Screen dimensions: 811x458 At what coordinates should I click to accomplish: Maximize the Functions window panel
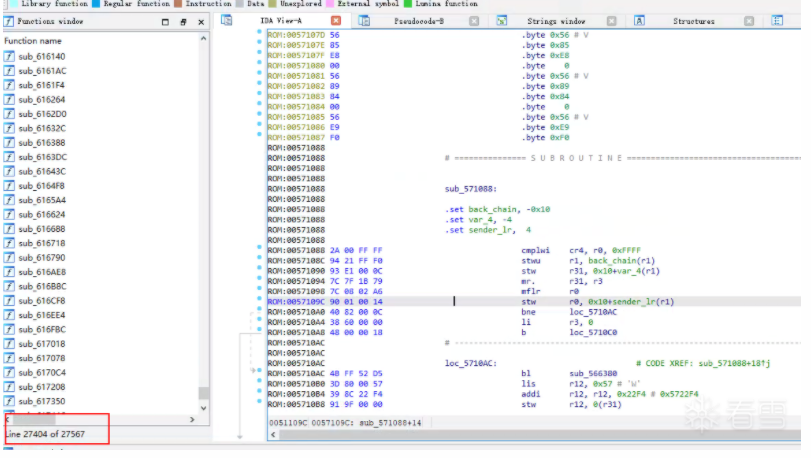(x=165, y=22)
